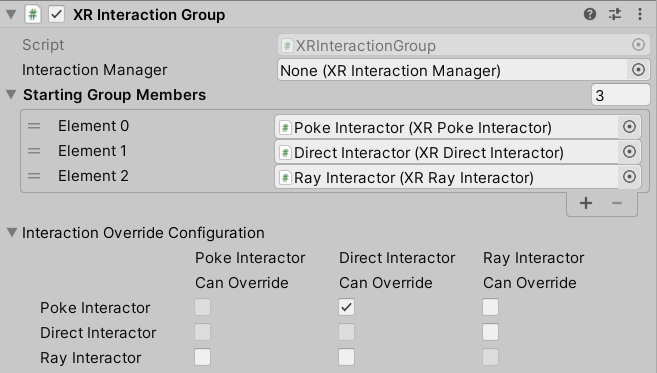Click the Starting Group Members heading
This screenshot has height=373, width=657.
click(114, 95)
